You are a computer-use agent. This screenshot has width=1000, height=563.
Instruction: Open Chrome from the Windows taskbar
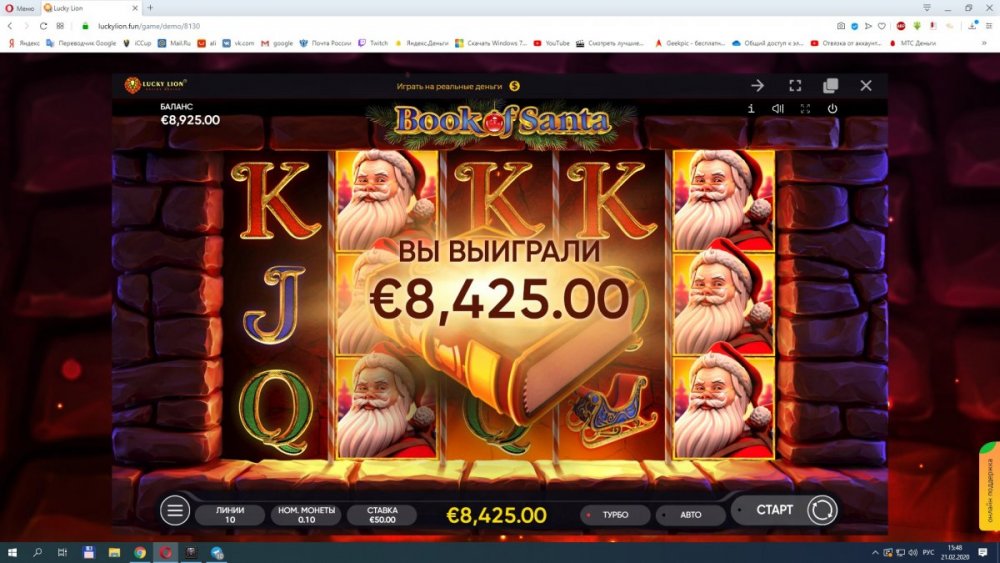click(x=140, y=552)
